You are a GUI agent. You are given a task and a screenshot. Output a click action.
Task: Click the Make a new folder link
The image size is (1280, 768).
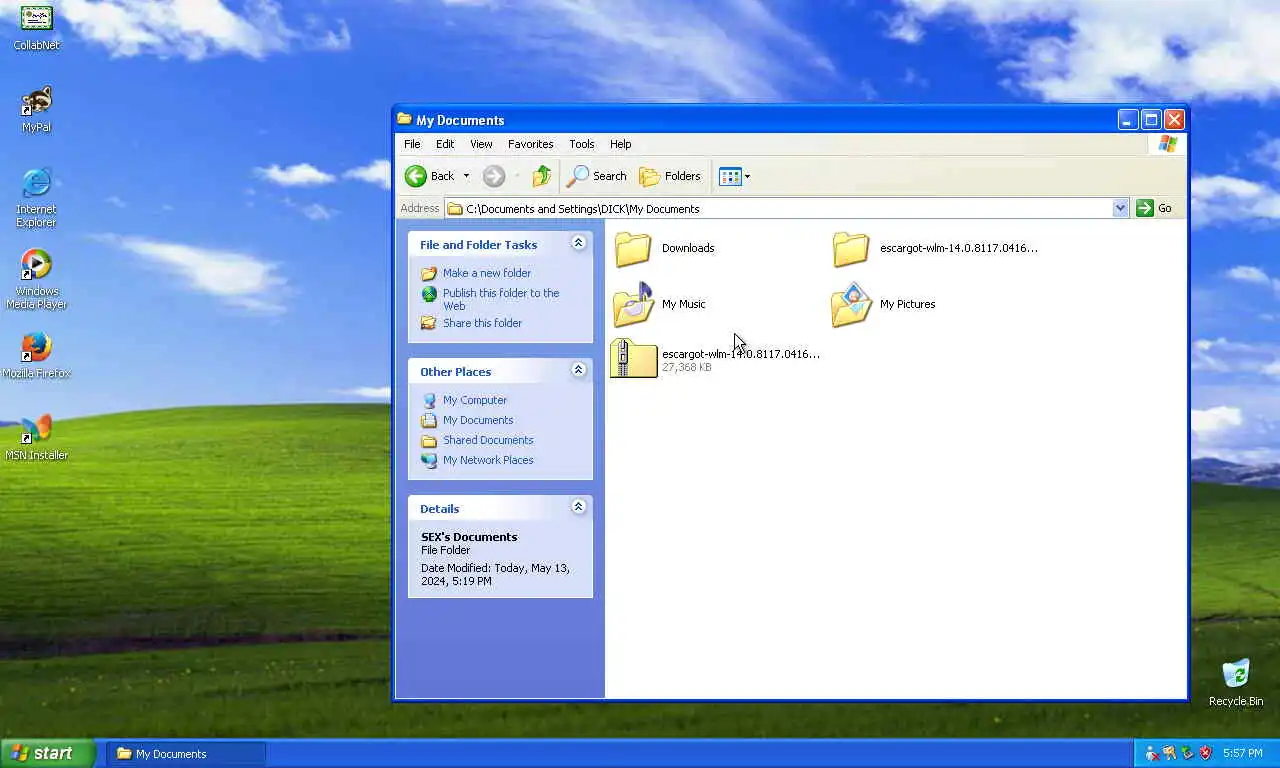pos(487,273)
